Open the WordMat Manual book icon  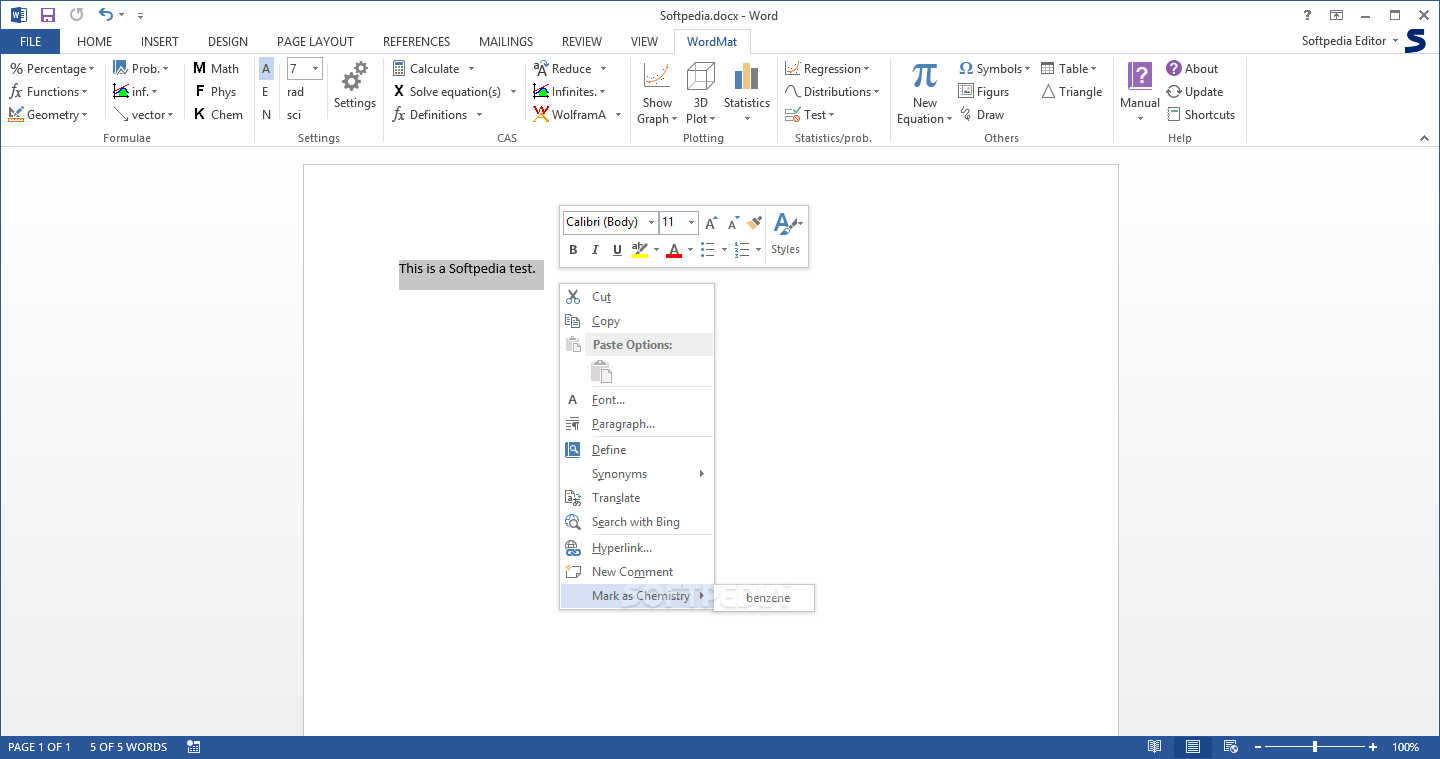pyautogui.click(x=1139, y=78)
